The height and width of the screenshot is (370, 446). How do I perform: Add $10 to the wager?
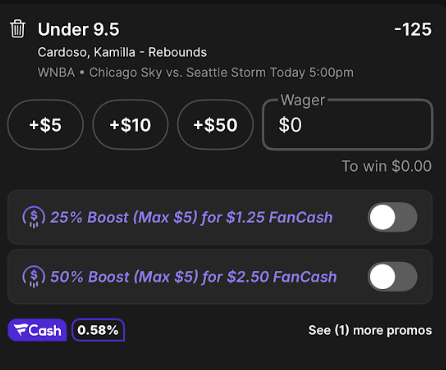pyautogui.click(x=130, y=125)
